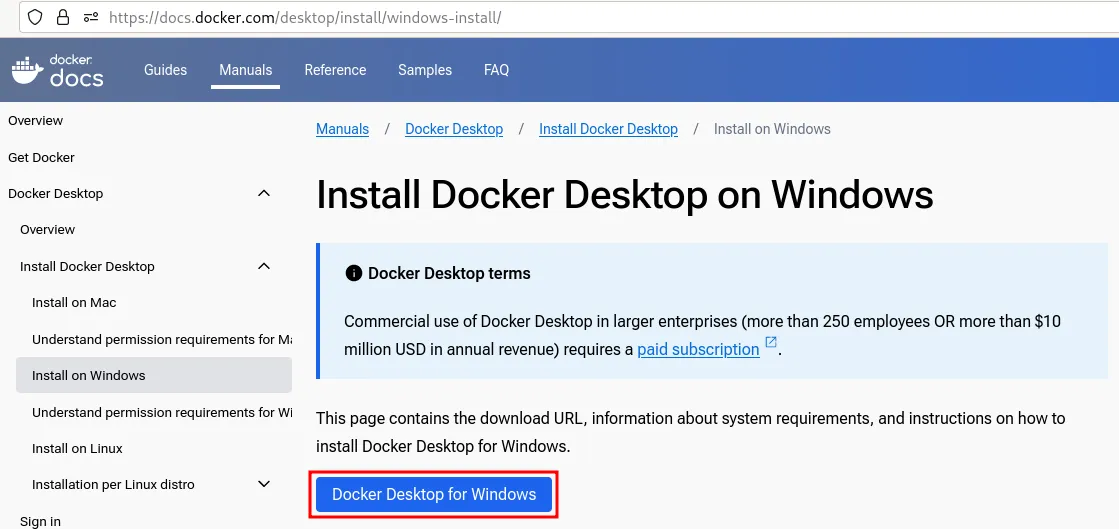The width and height of the screenshot is (1119, 529).
Task: Collapse the Install Docker Desktop sidebar section
Action: [x=264, y=266]
